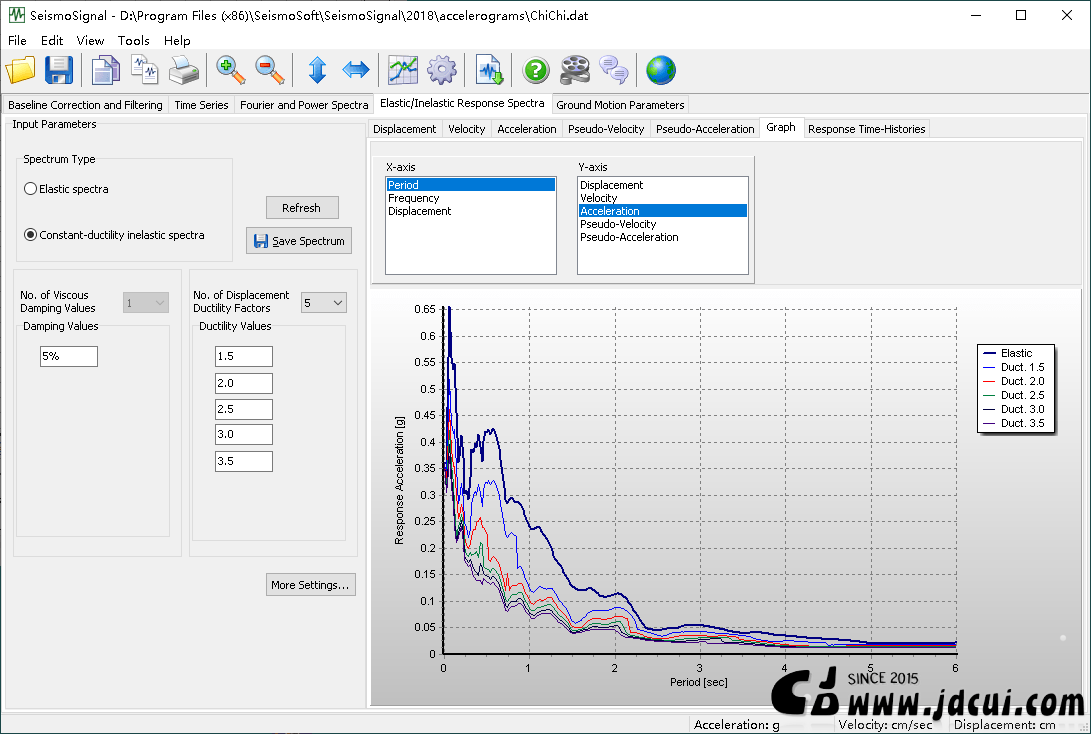Click the film reel video icon
1091x734 pixels.
575,70
